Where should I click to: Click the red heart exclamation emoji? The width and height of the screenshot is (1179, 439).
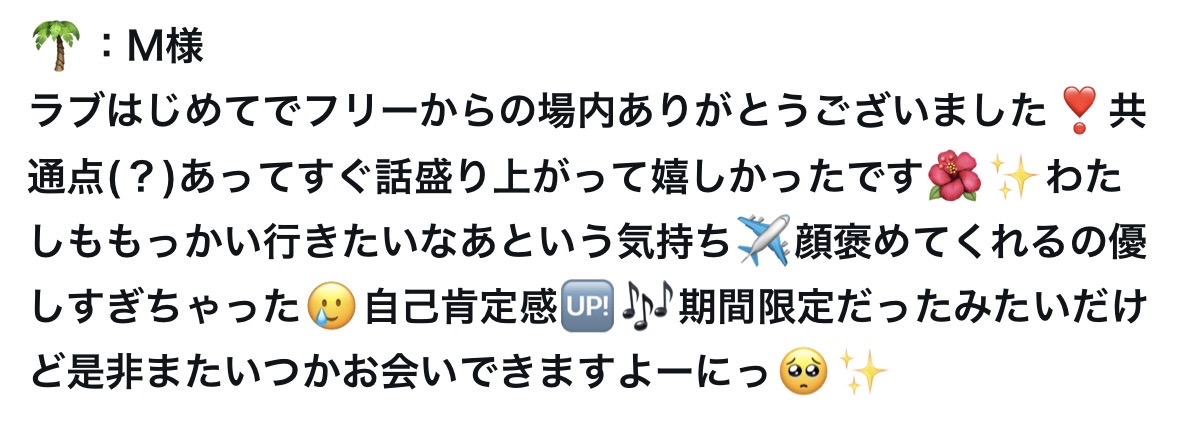(1080, 112)
